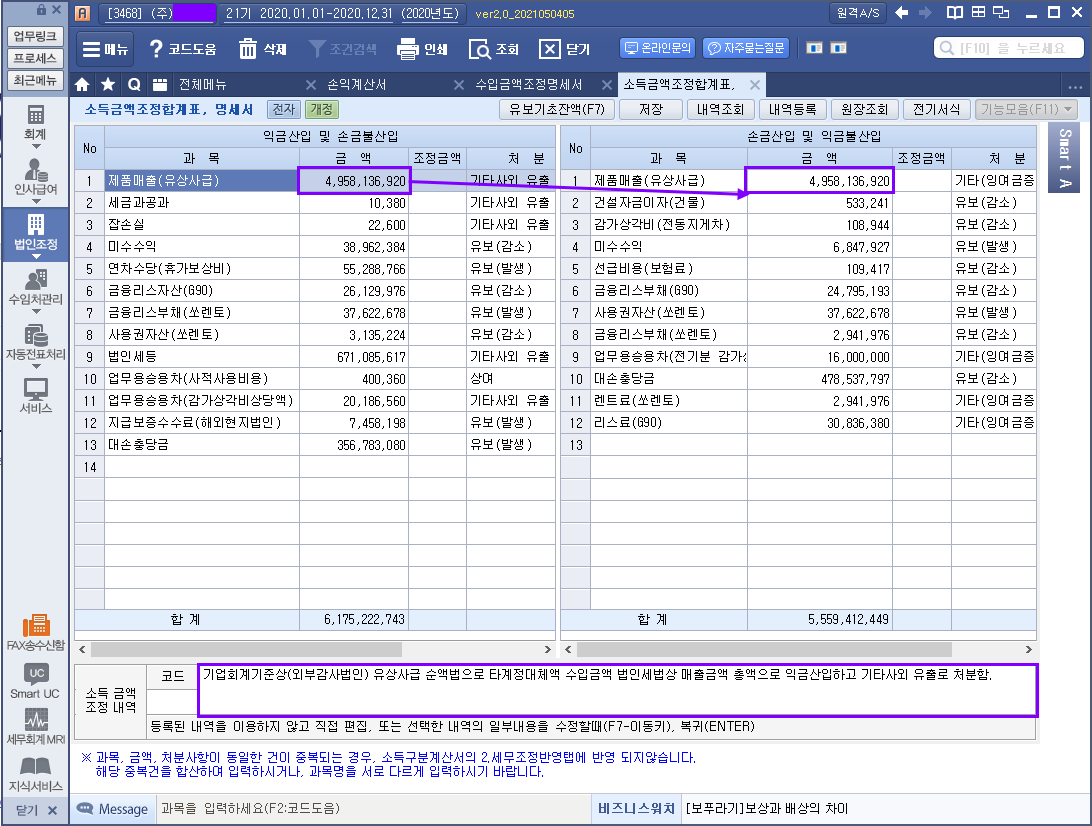Open the 인사급여 sidebar module
The width and height of the screenshot is (1092, 826).
[35, 176]
